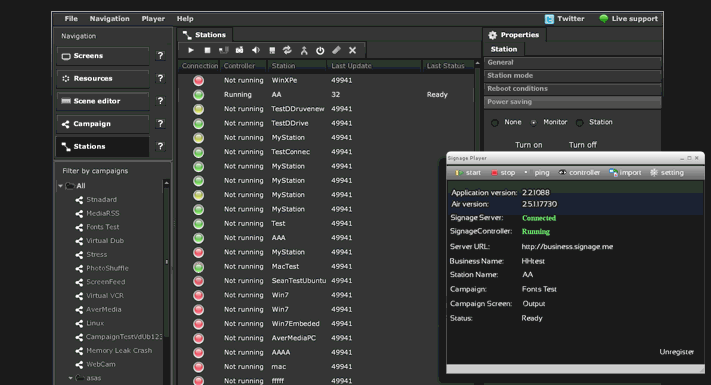Click the circular arrows refresh icon
The image size is (711, 385).
(287, 50)
